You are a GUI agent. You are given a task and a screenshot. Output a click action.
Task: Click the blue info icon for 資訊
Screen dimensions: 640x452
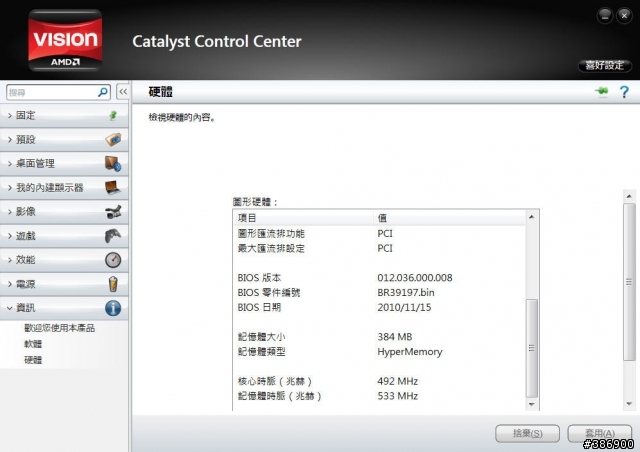click(x=113, y=308)
